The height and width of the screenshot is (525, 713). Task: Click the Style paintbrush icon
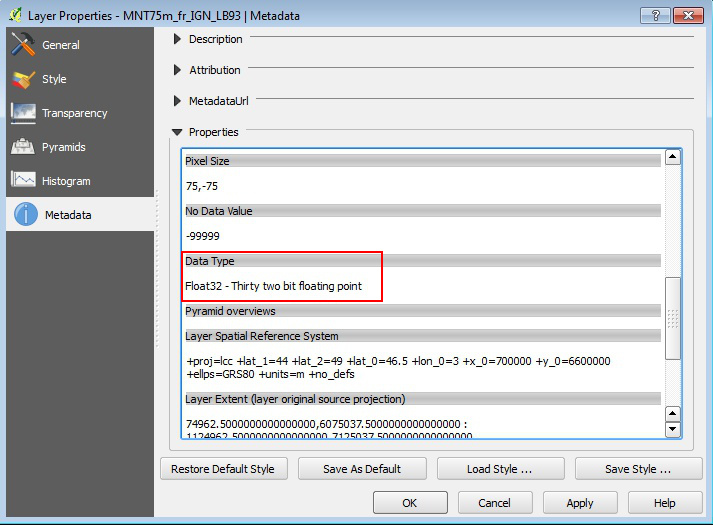coord(23,79)
